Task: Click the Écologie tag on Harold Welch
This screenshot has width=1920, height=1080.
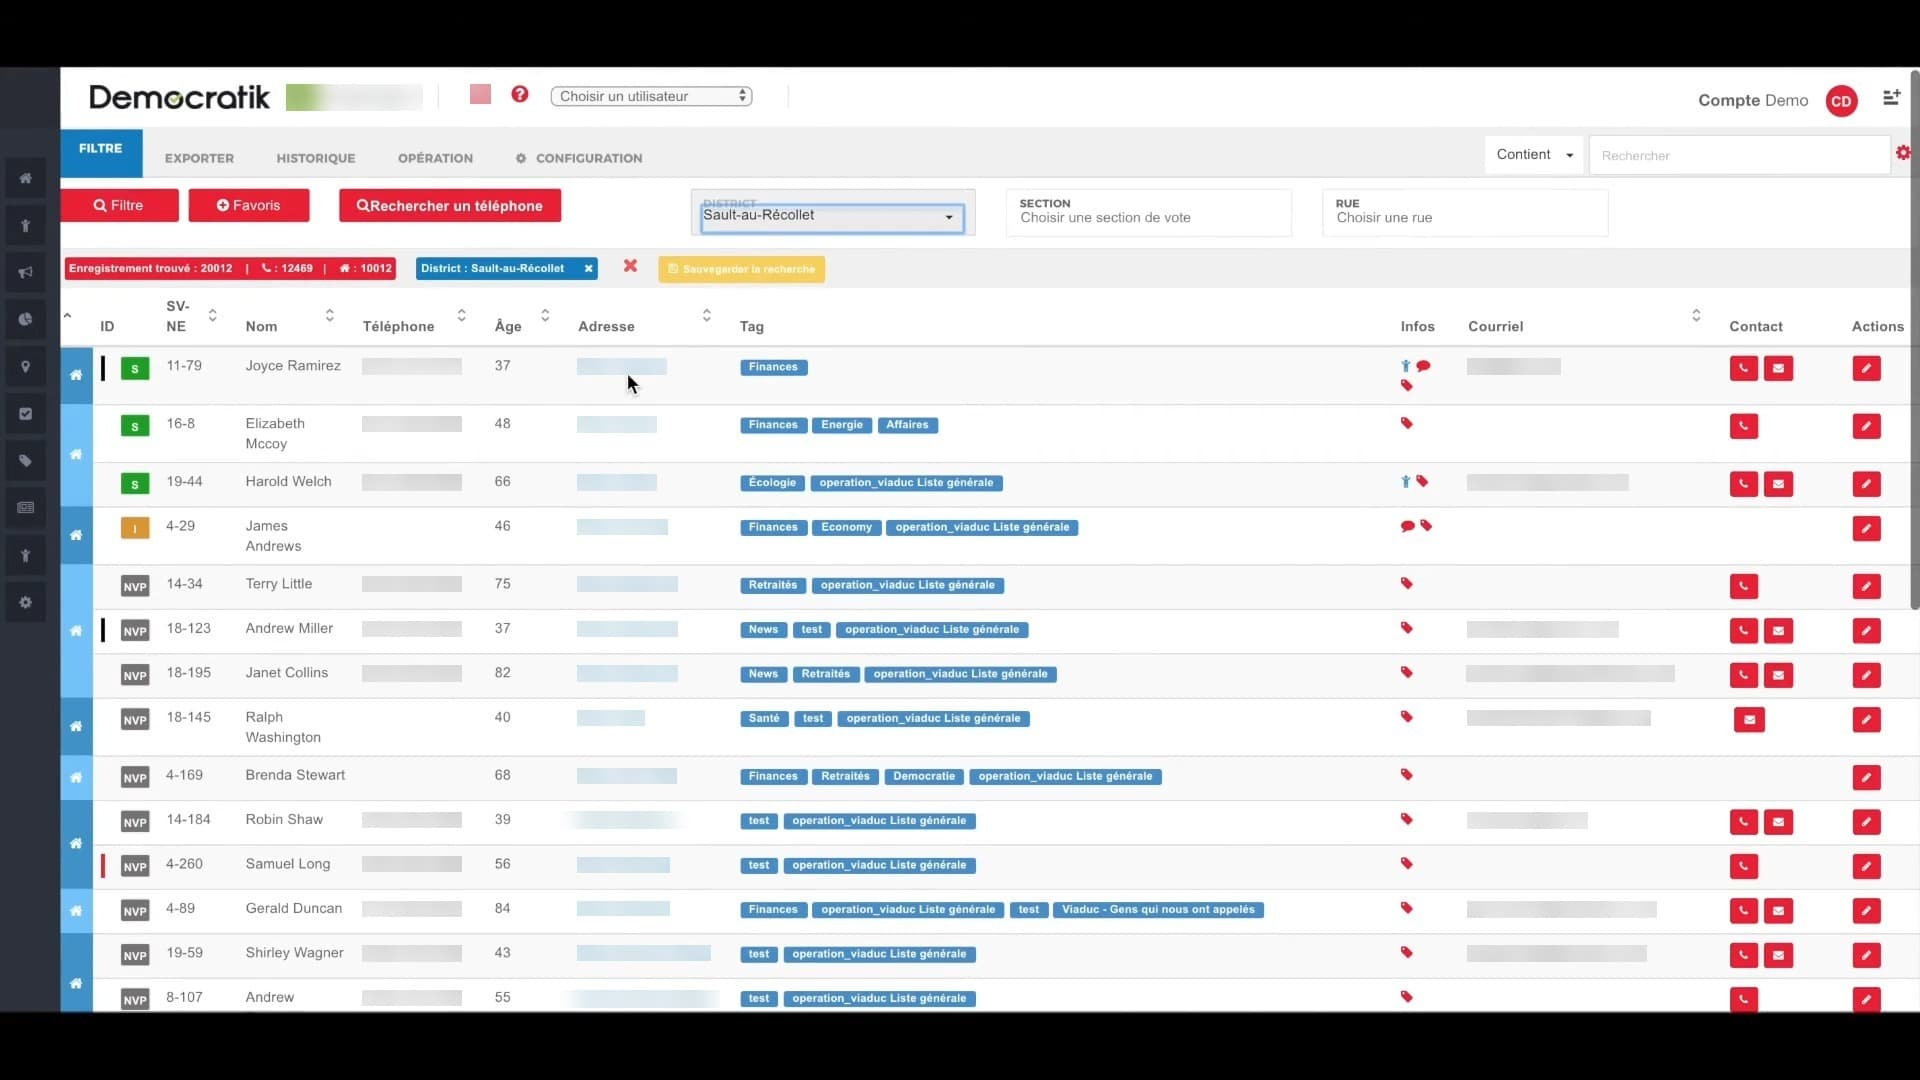Action: point(772,482)
